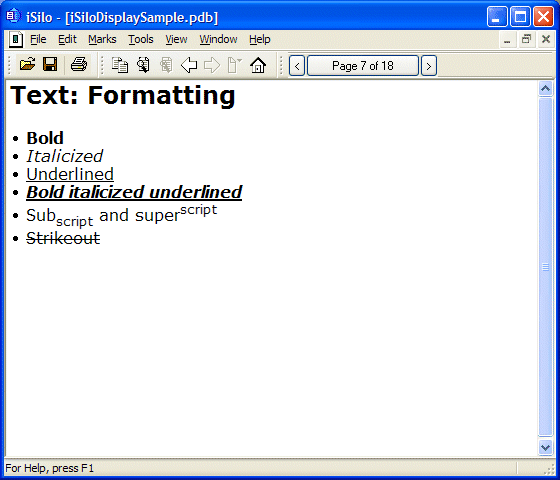Click the Copy pages icon
Screen dimensions: 560x480
120,65
